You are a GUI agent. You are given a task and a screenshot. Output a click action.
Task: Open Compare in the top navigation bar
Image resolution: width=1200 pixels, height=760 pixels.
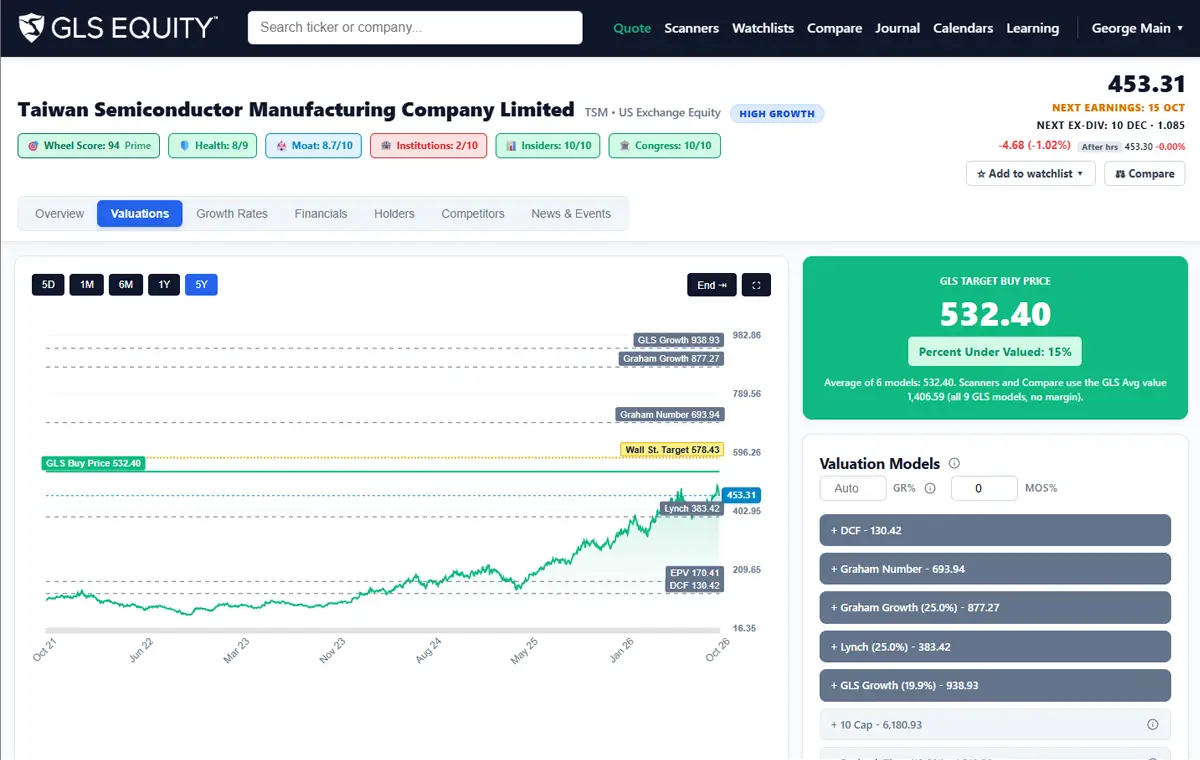(x=834, y=28)
